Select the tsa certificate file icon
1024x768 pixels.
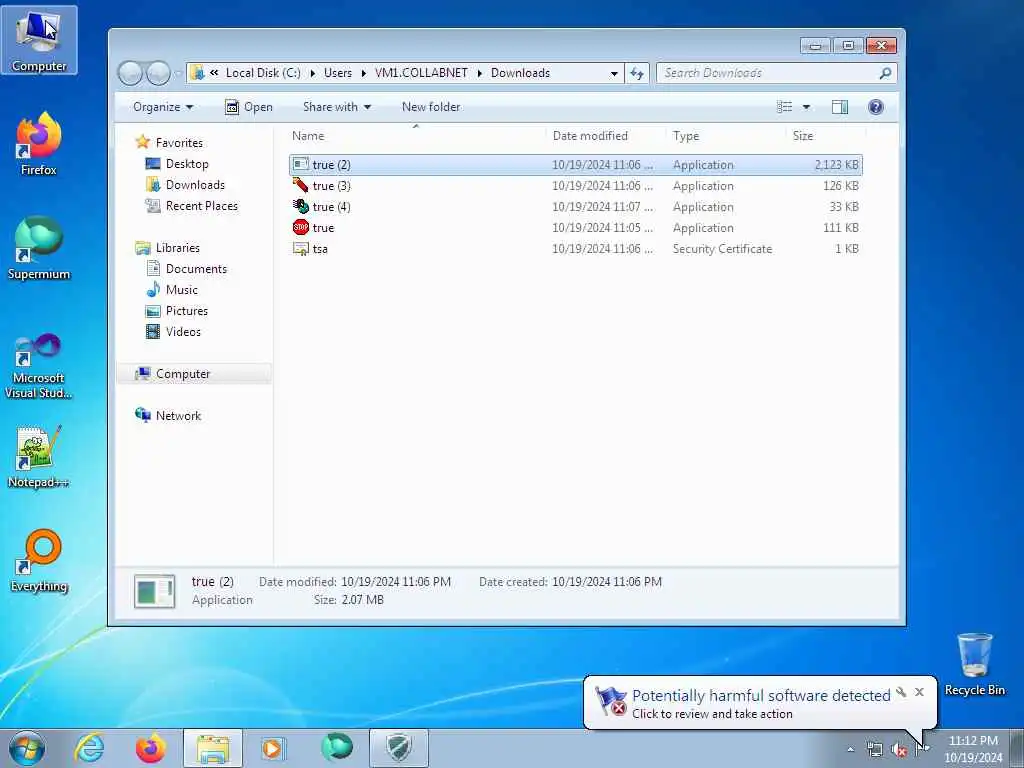300,248
